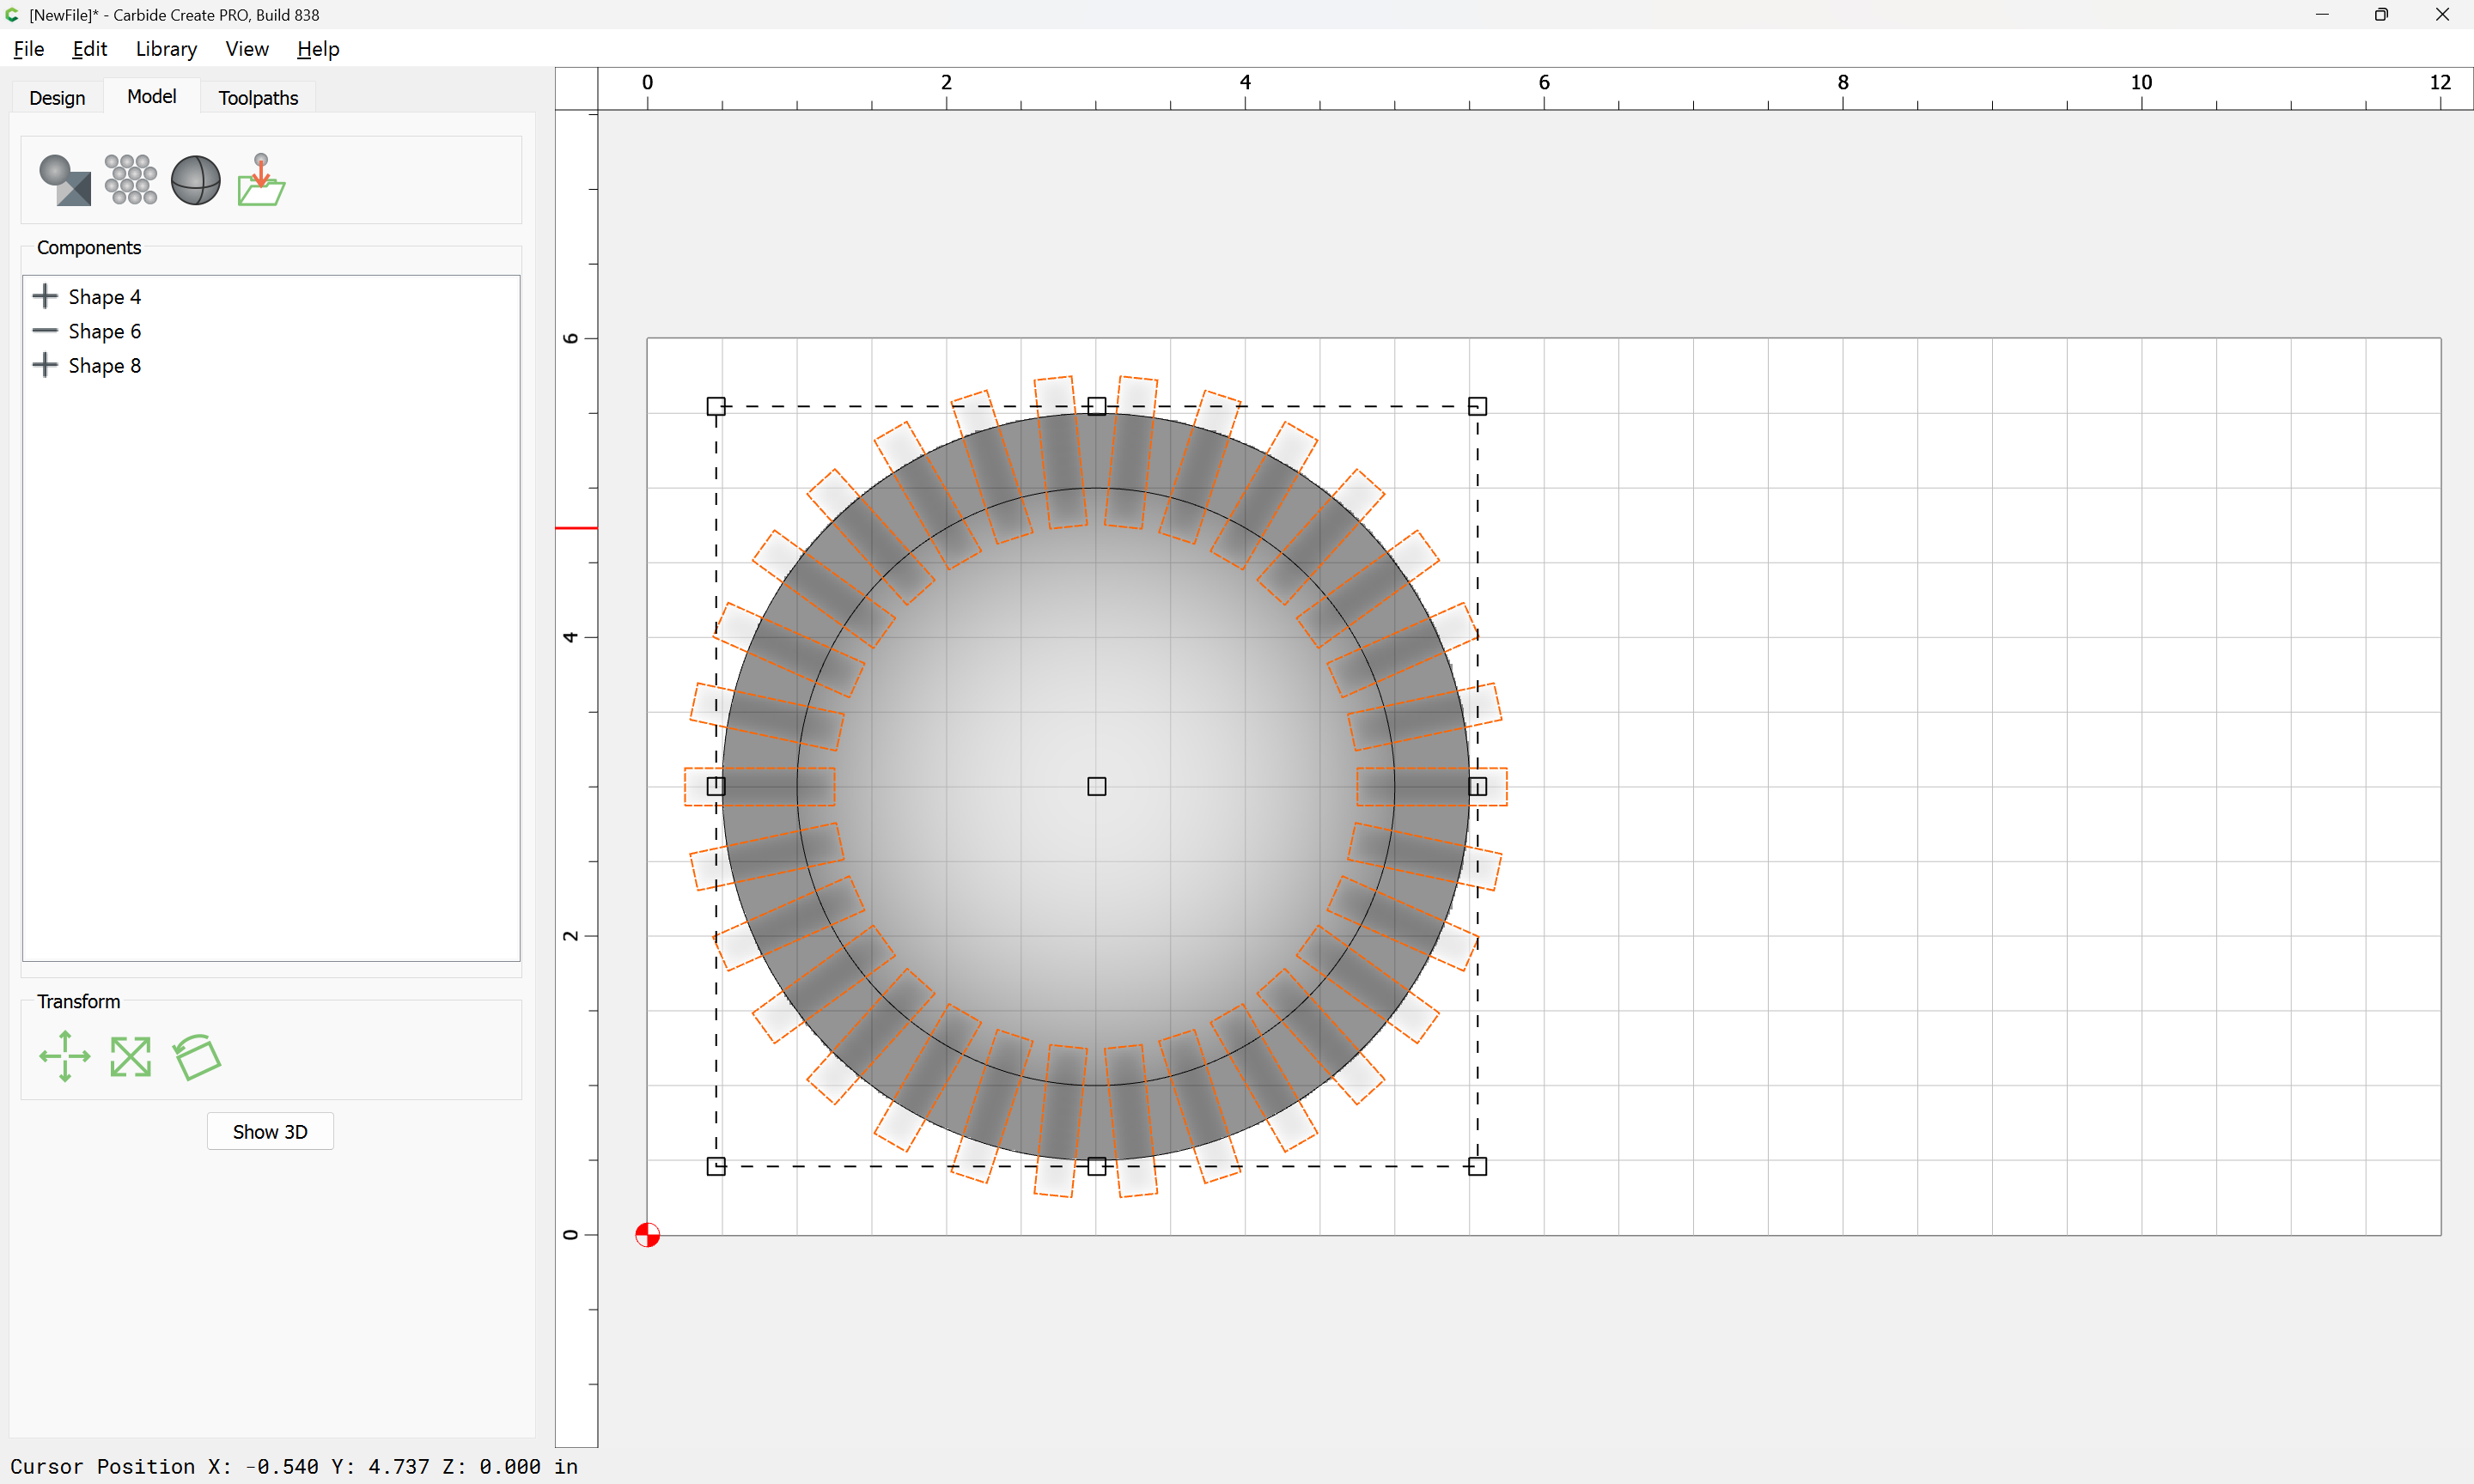Click the add shape model icon
Viewport: 2474px width, 1484px height.
click(x=65, y=180)
